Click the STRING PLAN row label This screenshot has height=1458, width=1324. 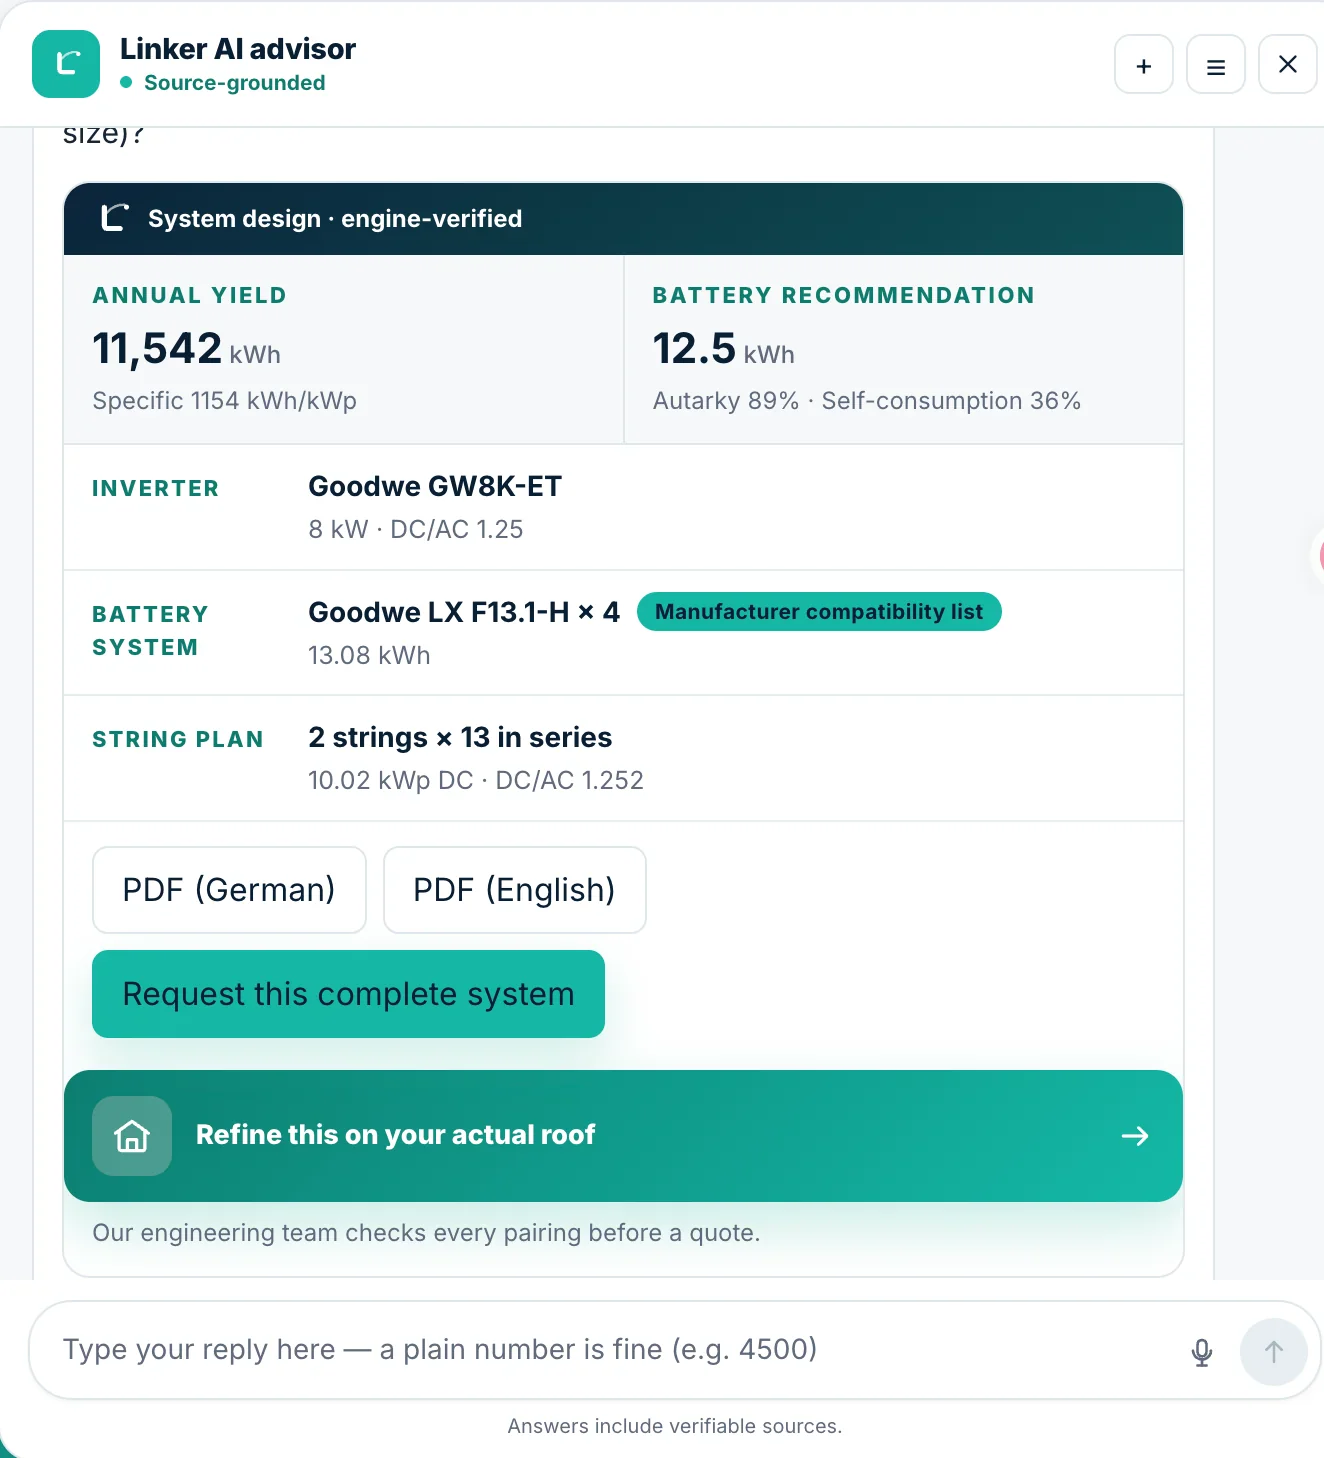pyautogui.click(x=178, y=740)
